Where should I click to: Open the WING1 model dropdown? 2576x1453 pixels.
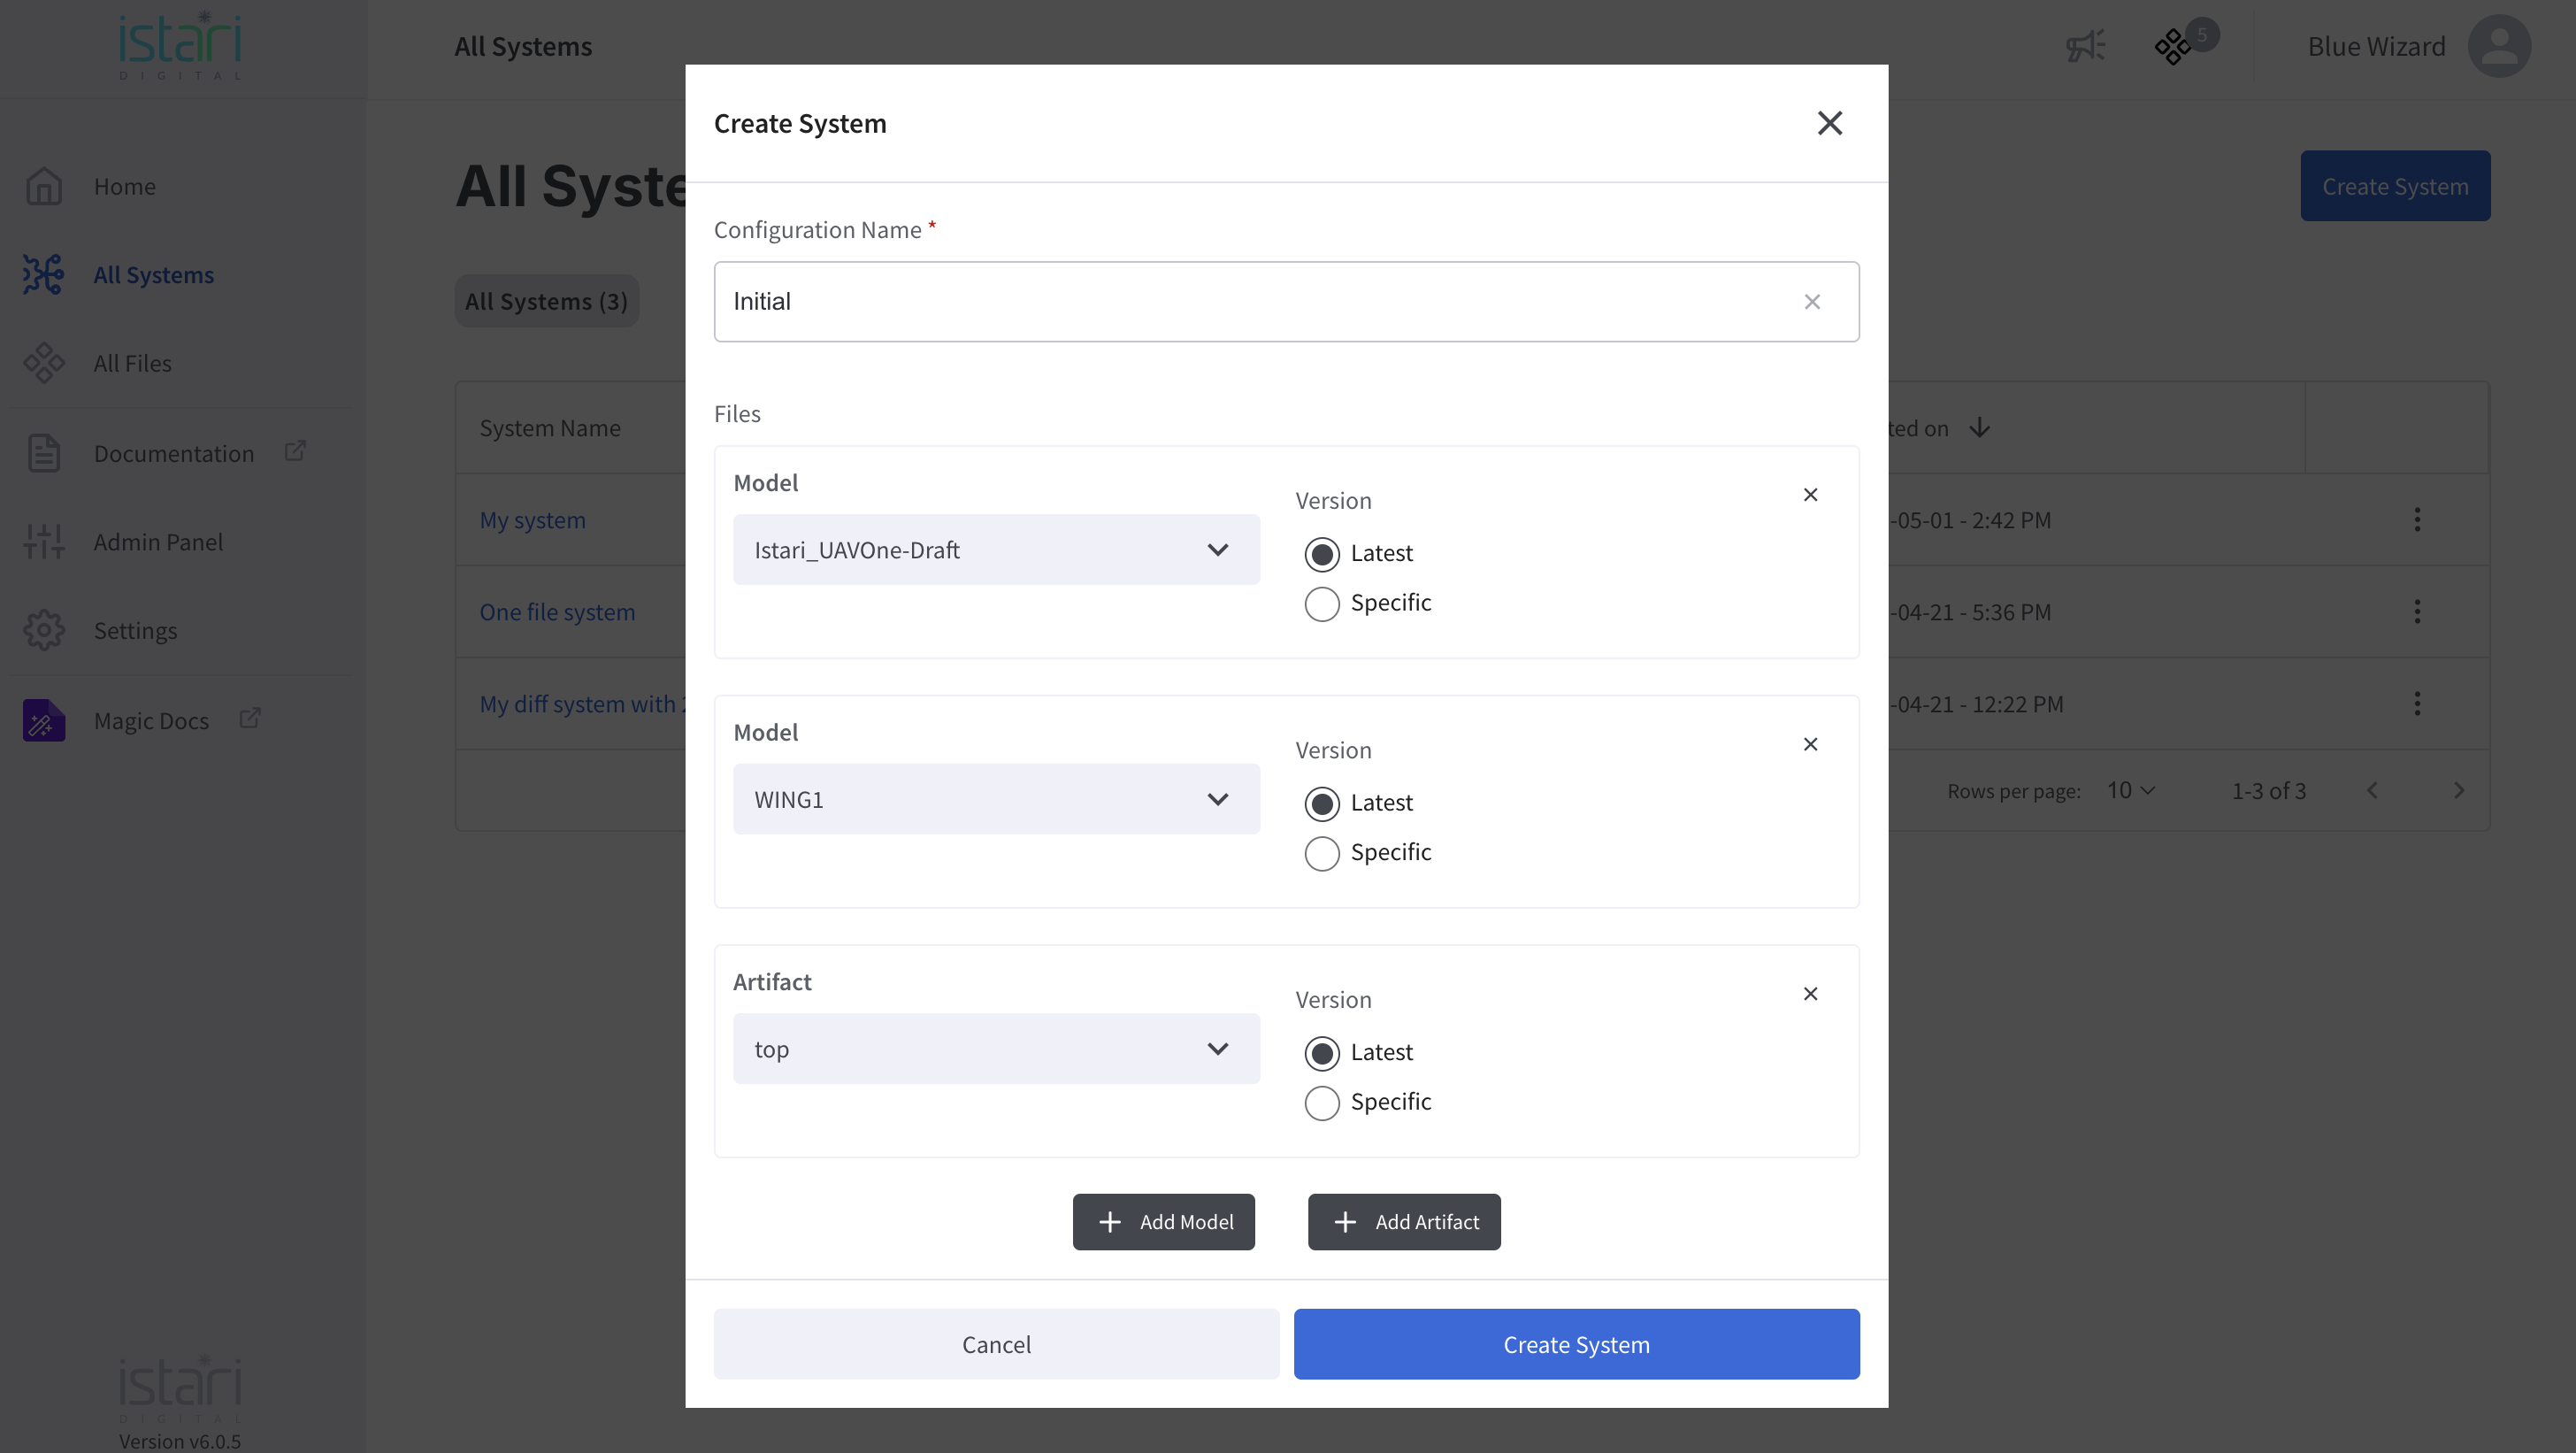(x=996, y=800)
